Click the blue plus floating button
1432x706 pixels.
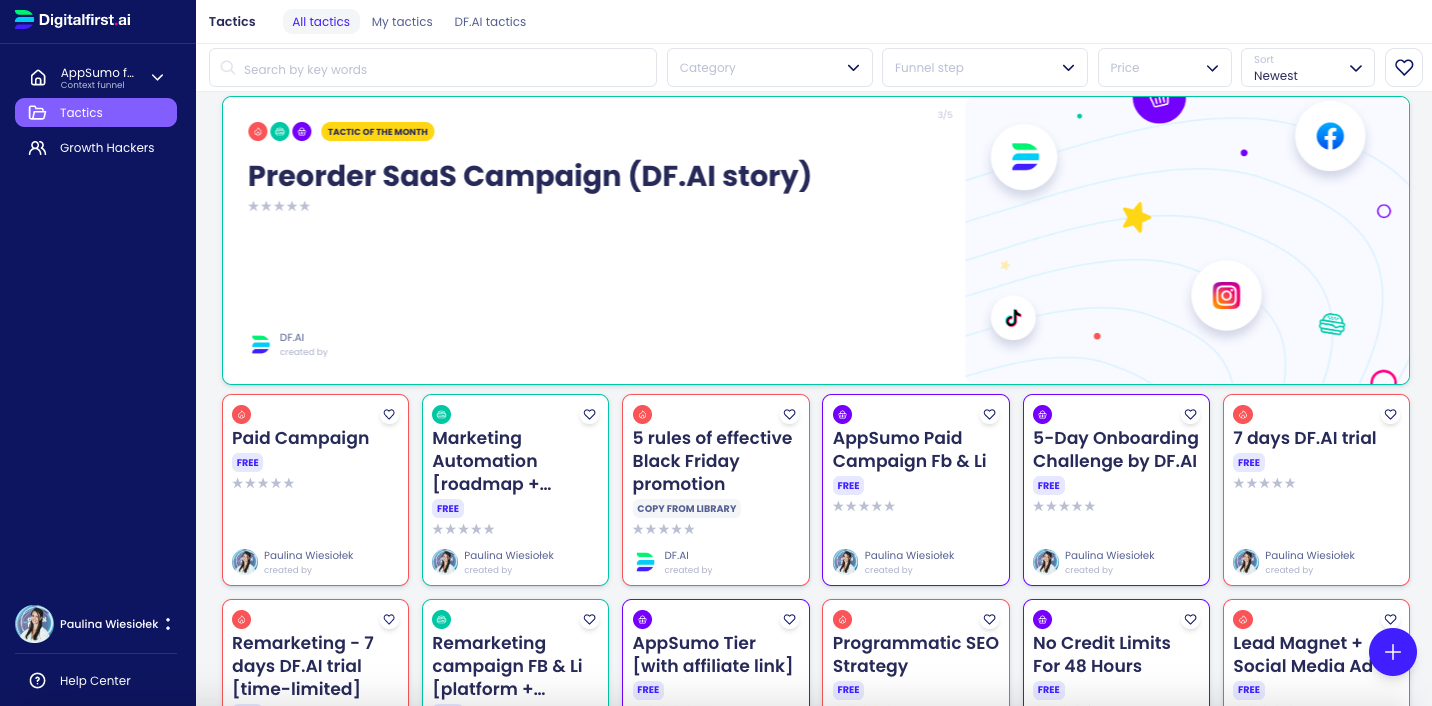(1393, 652)
